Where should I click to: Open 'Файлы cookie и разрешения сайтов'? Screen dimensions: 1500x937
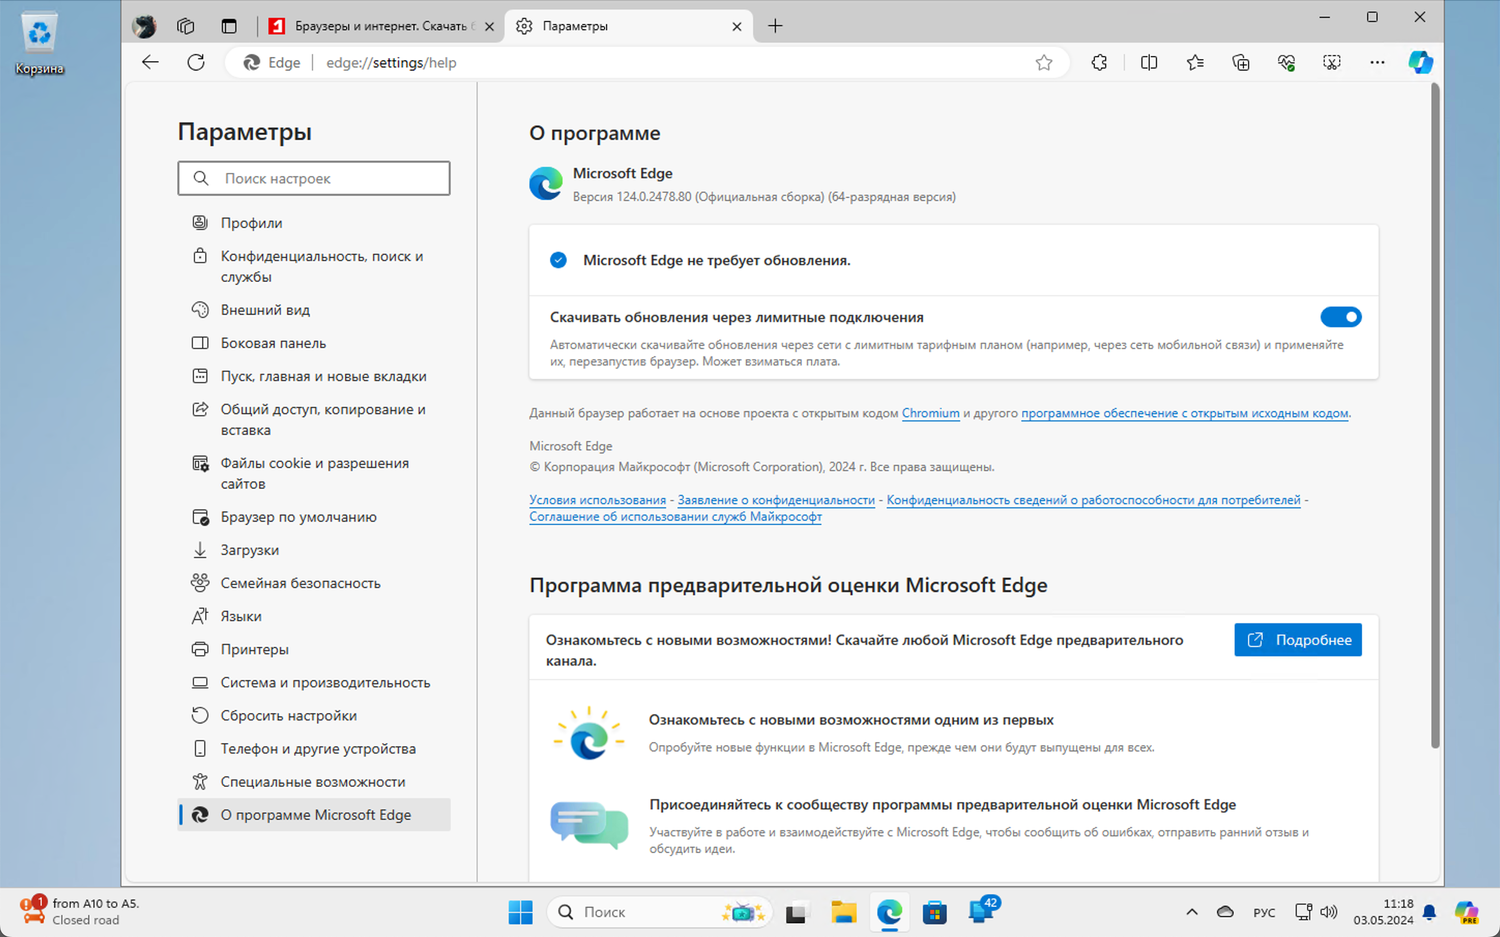[x=314, y=473]
